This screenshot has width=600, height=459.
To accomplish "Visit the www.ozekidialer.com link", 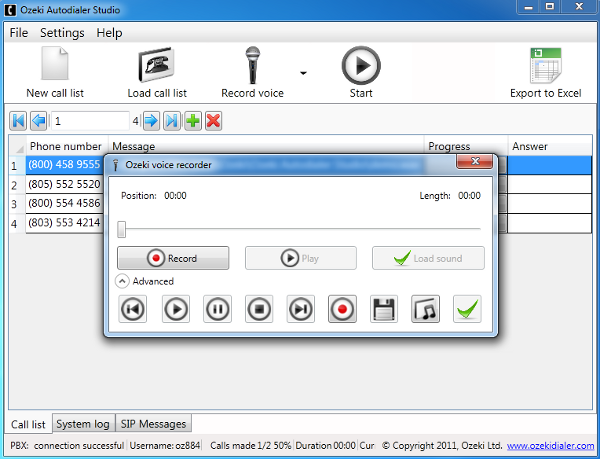I will tap(550, 445).
